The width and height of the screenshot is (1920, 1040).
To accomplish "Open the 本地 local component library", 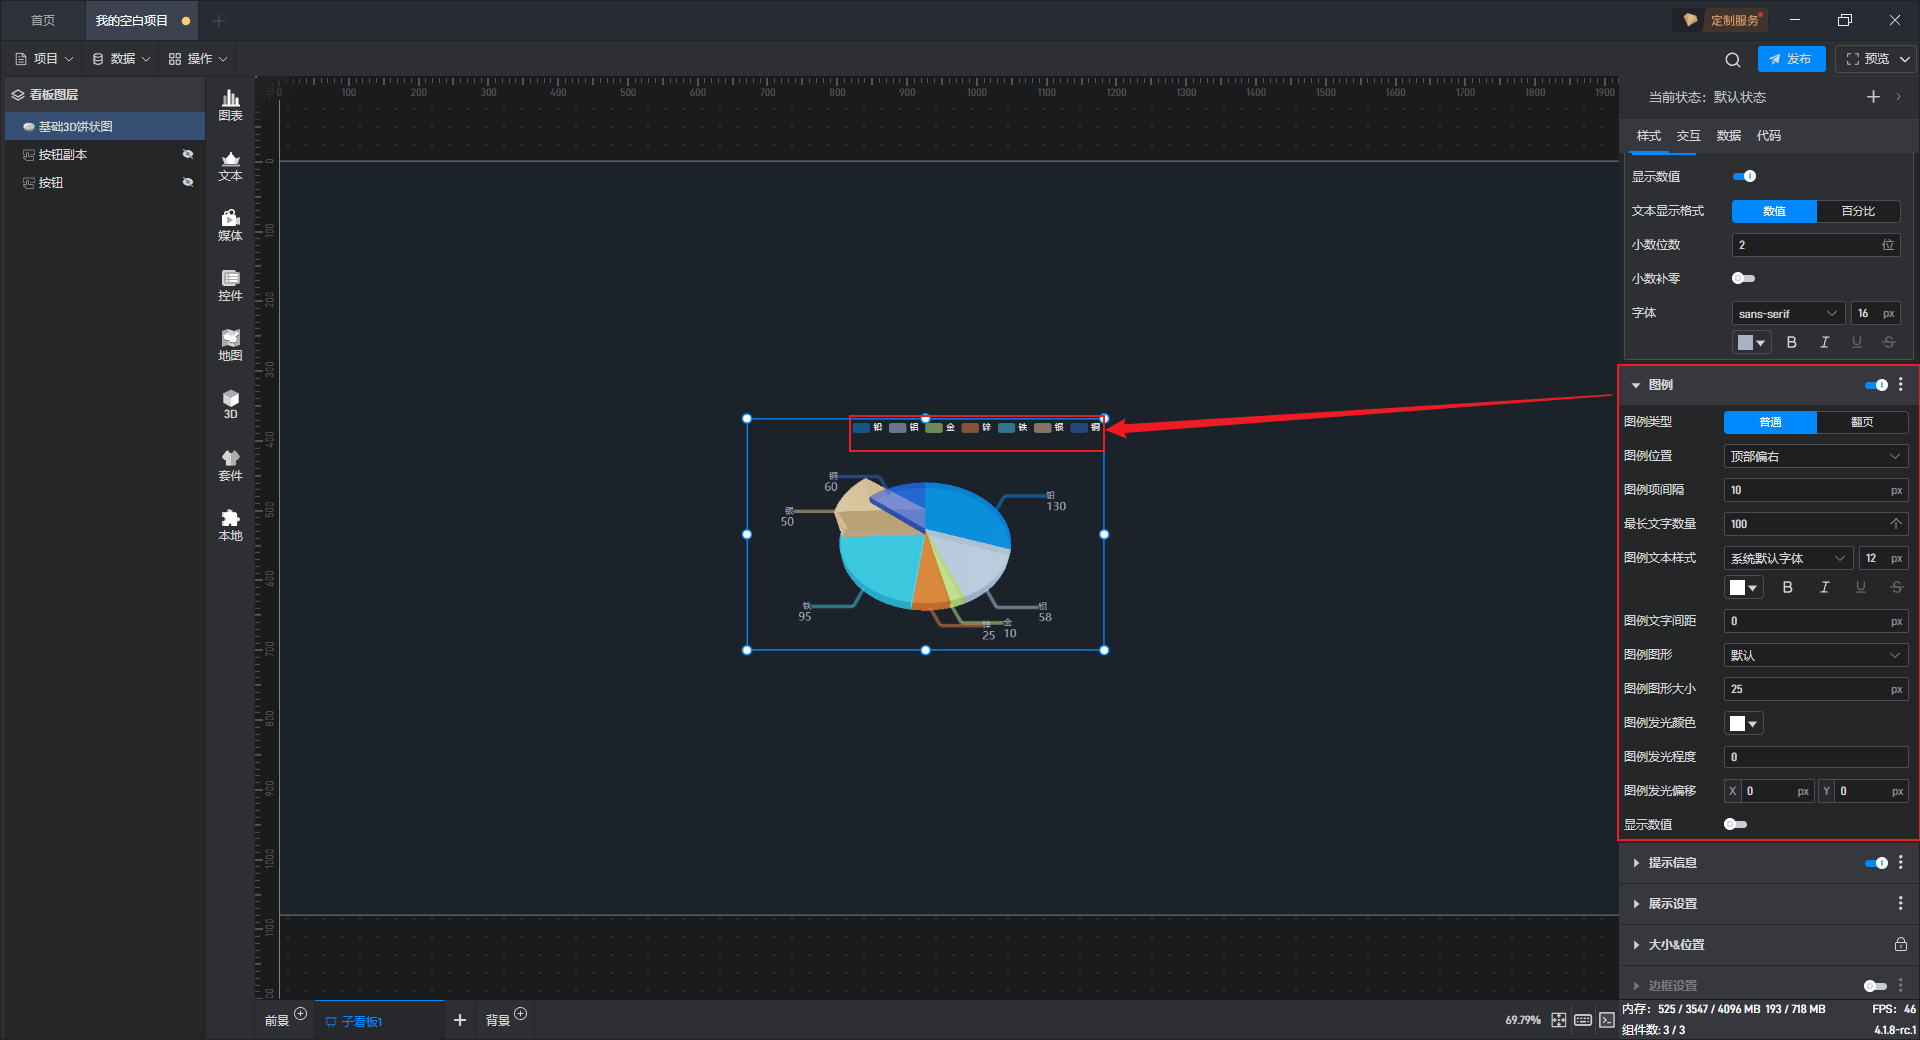I will tap(230, 525).
